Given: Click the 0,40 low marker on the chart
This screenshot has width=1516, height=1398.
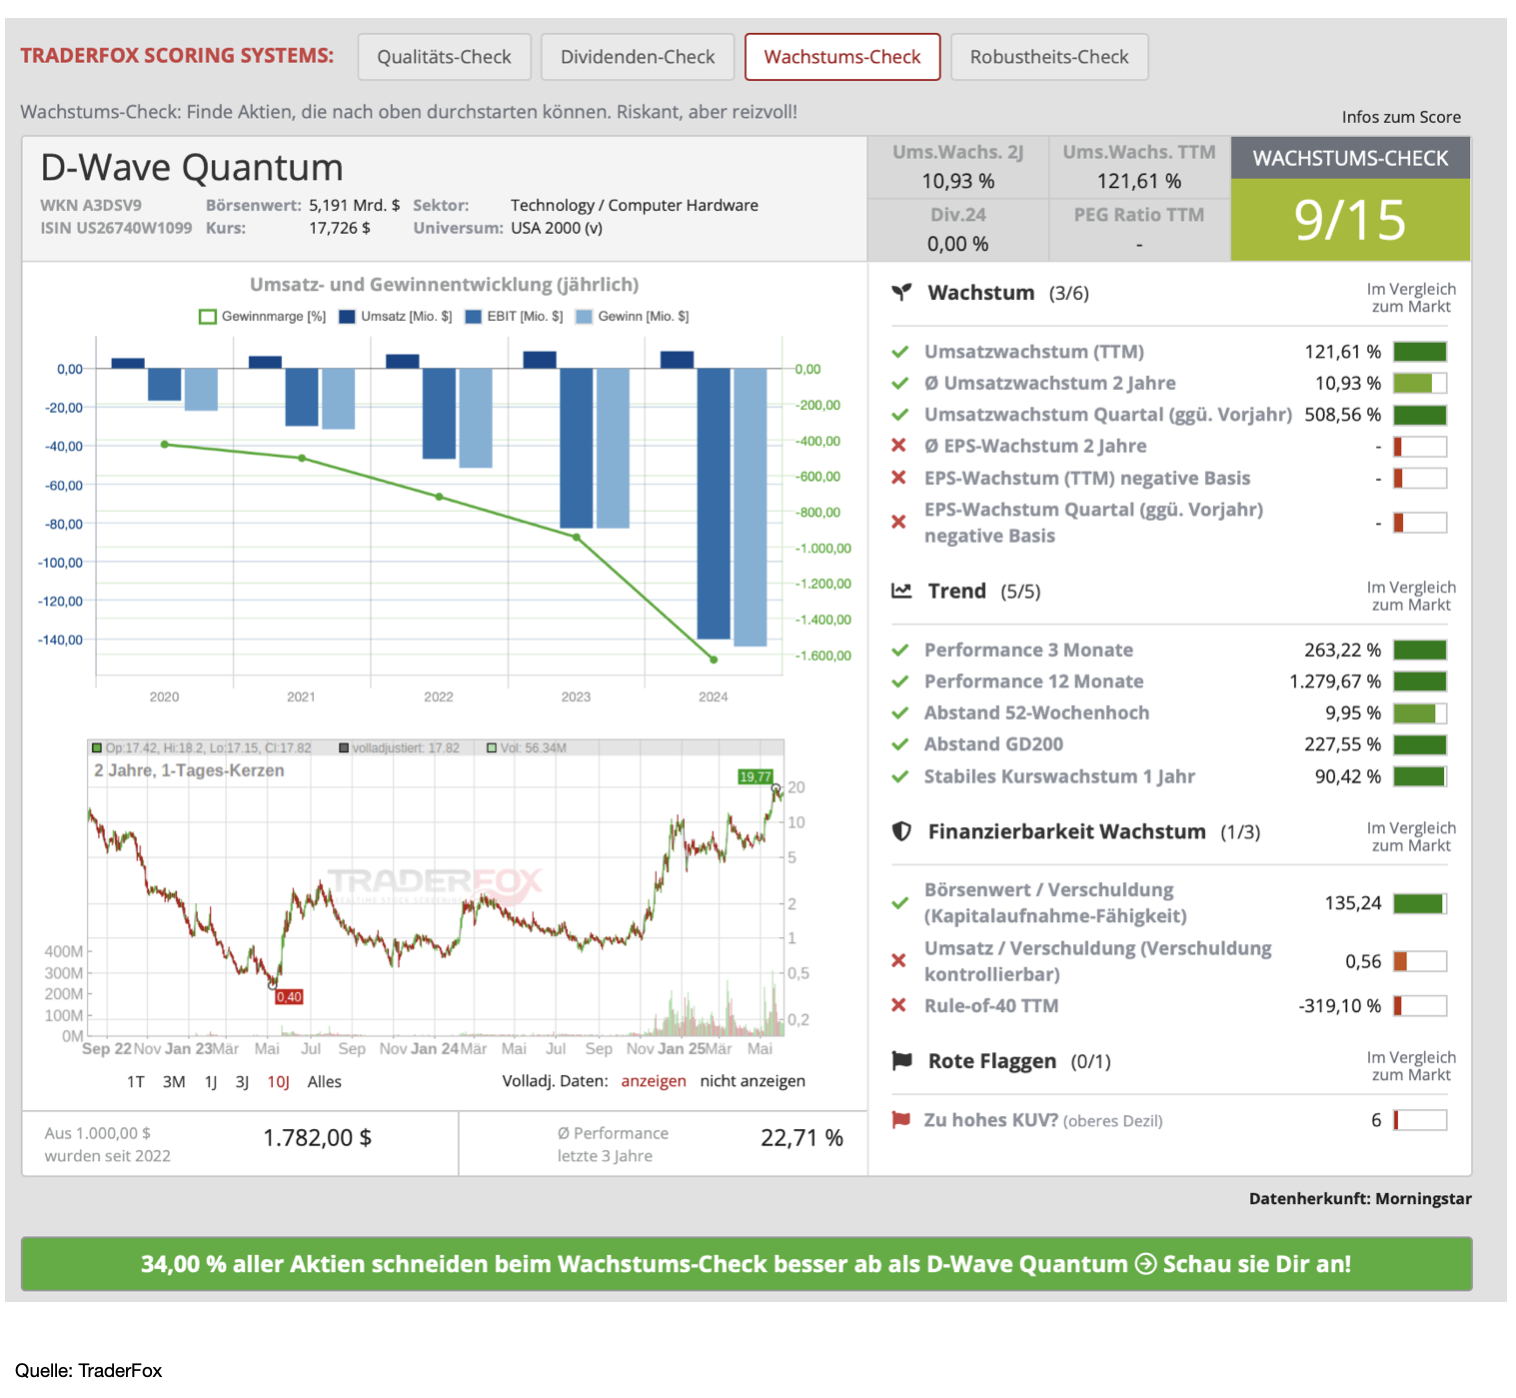Looking at the screenshot, I should click(289, 997).
